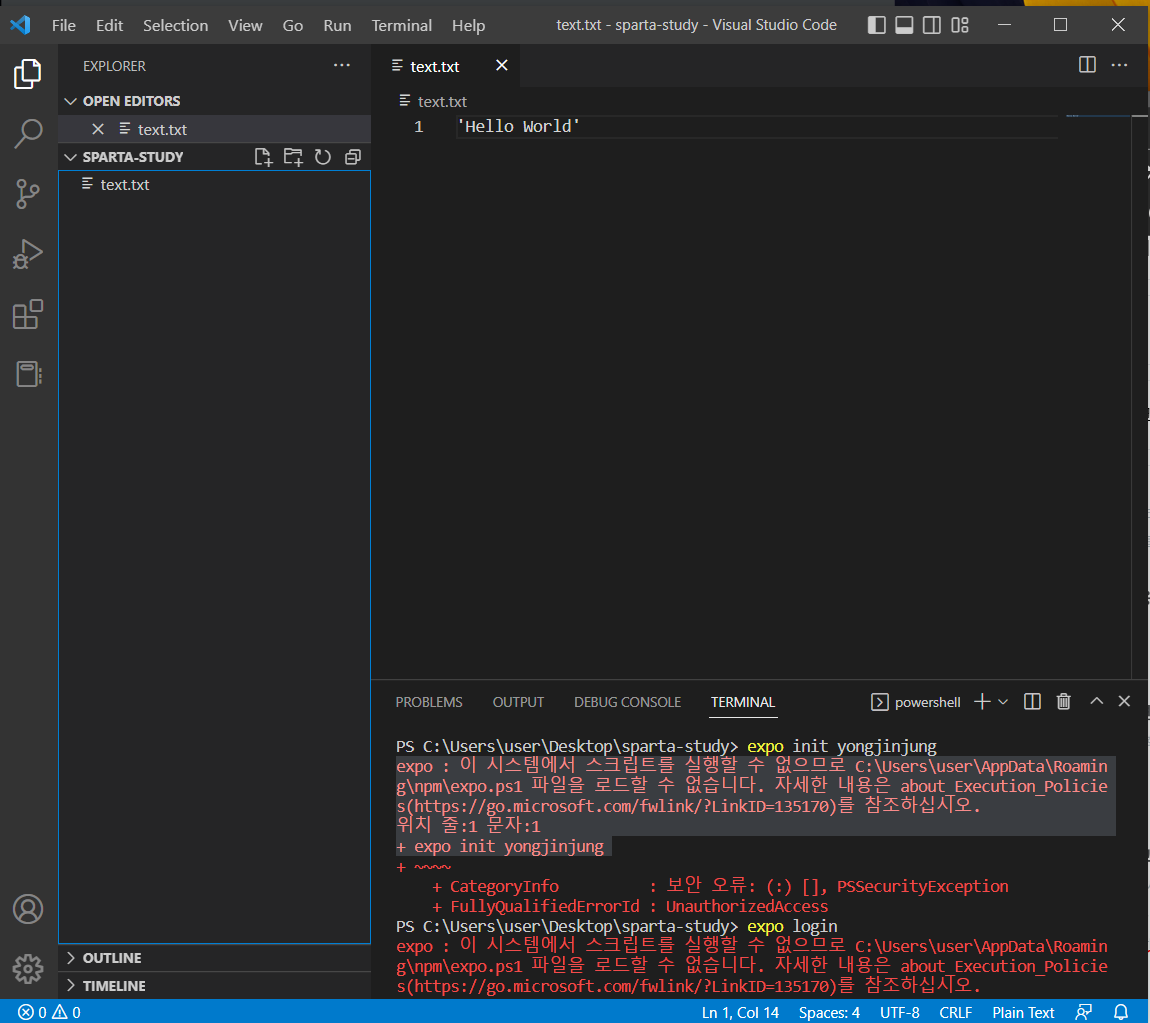Open the Help menu
1150x1023 pixels.
pyautogui.click(x=469, y=25)
